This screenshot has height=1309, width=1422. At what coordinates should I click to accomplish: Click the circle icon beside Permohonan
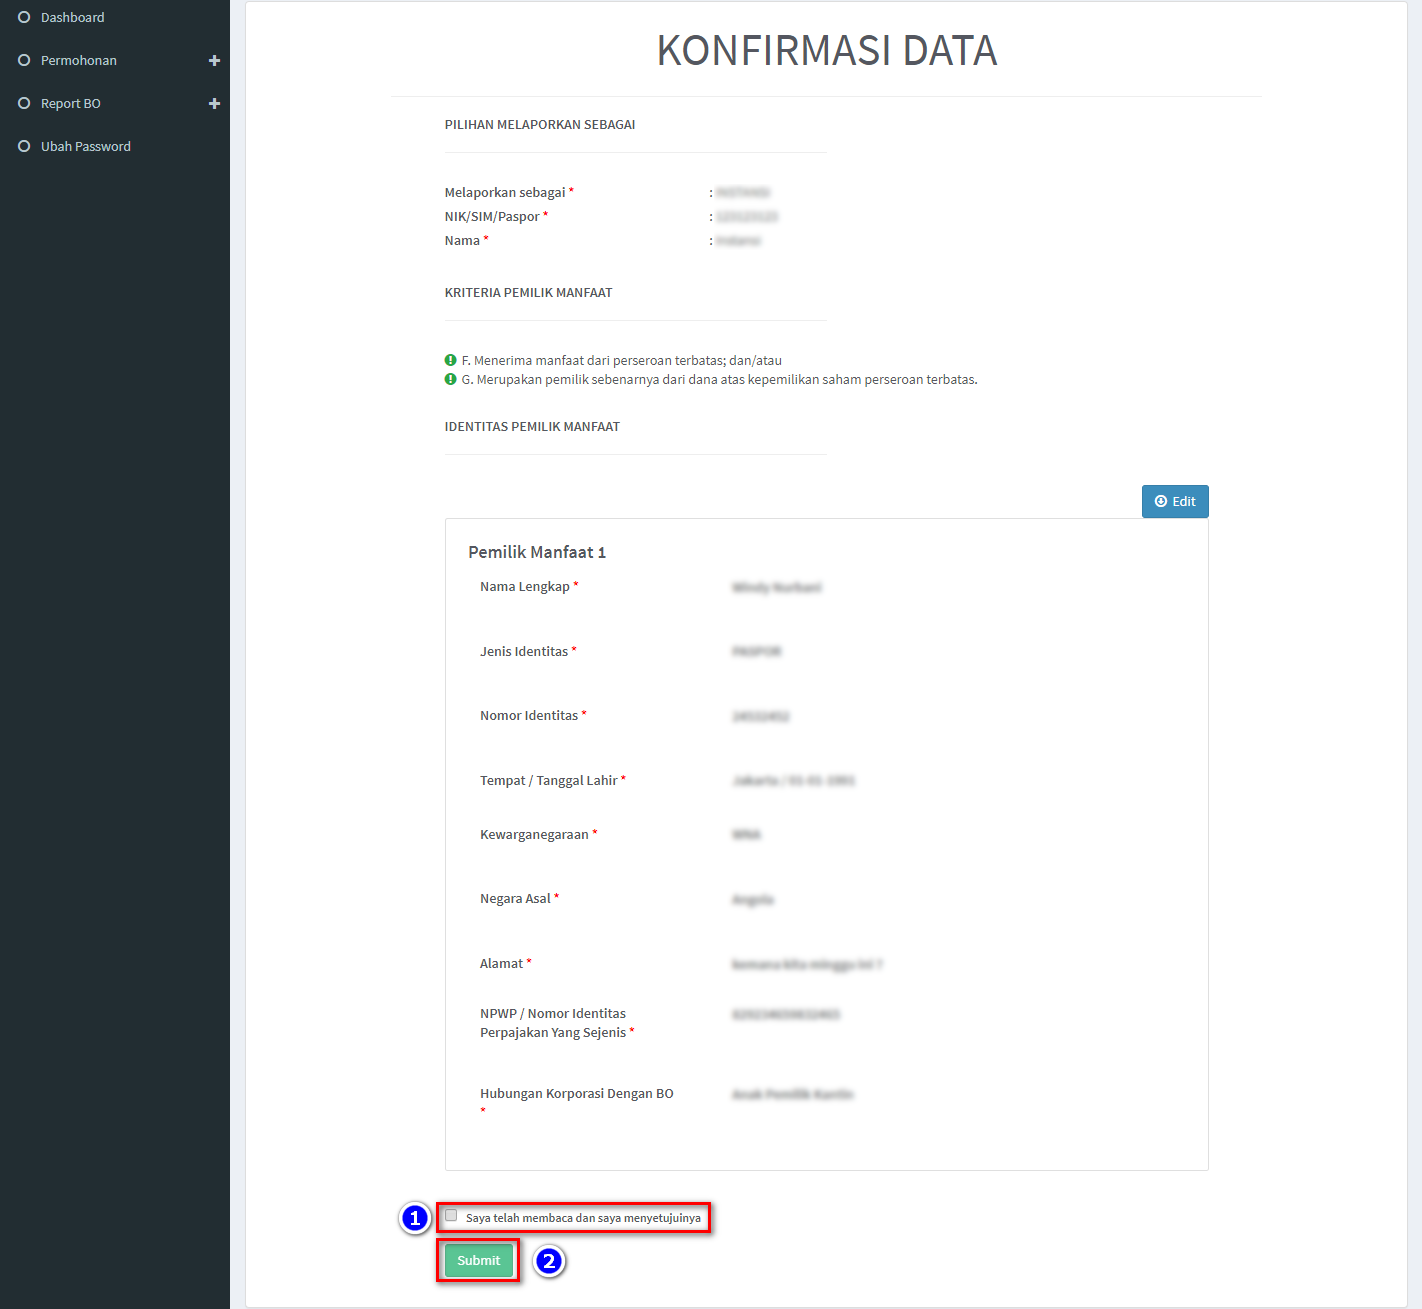click(24, 60)
